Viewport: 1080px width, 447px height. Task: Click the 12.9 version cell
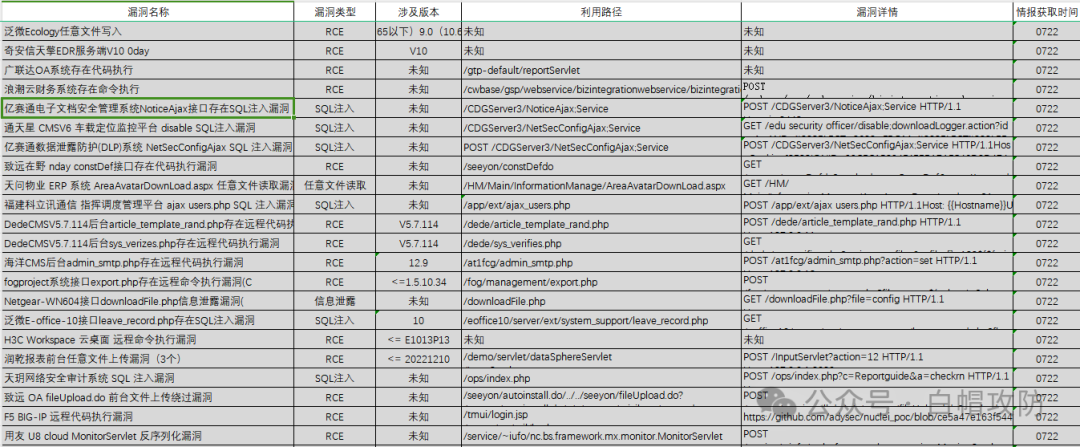(x=418, y=263)
